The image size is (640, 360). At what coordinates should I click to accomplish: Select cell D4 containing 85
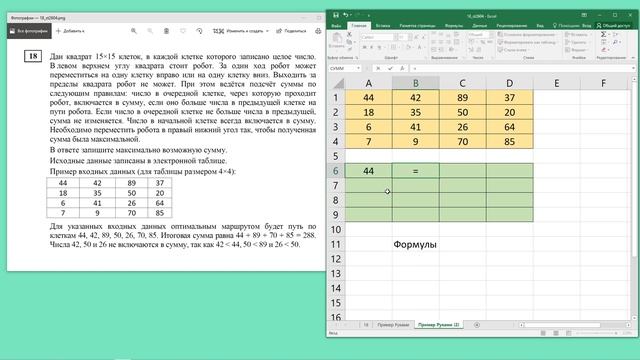[x=509, y=142]
